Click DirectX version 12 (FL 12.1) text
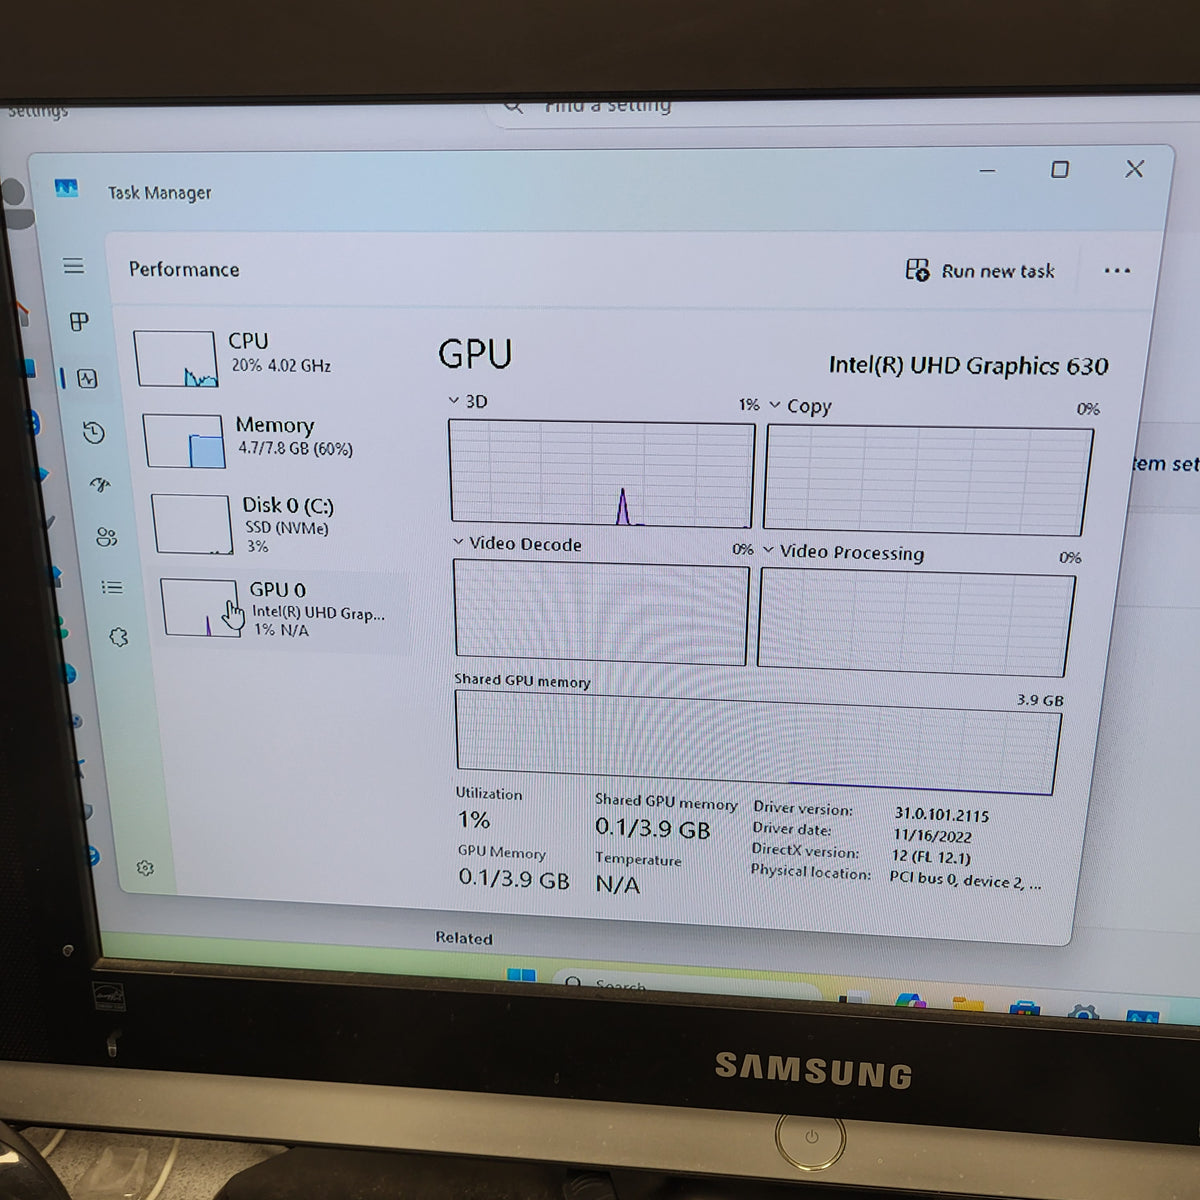The width and height of the screenshot is (1200, 1200). pos(930,857)
